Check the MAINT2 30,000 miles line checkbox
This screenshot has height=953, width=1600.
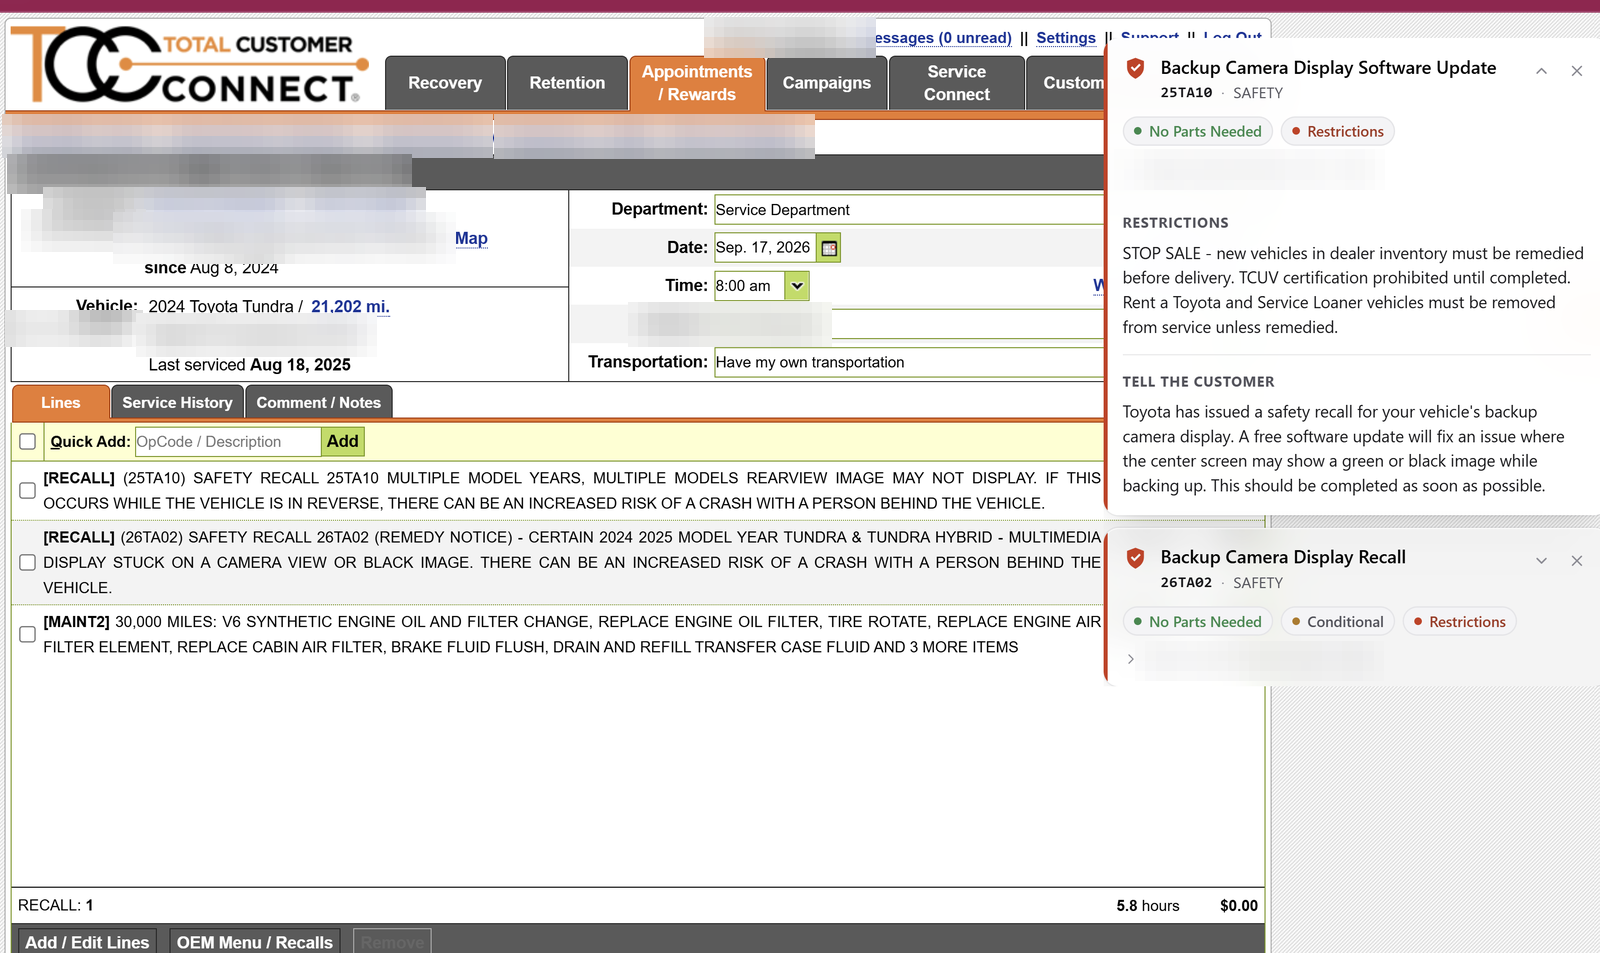click(28, 634)
